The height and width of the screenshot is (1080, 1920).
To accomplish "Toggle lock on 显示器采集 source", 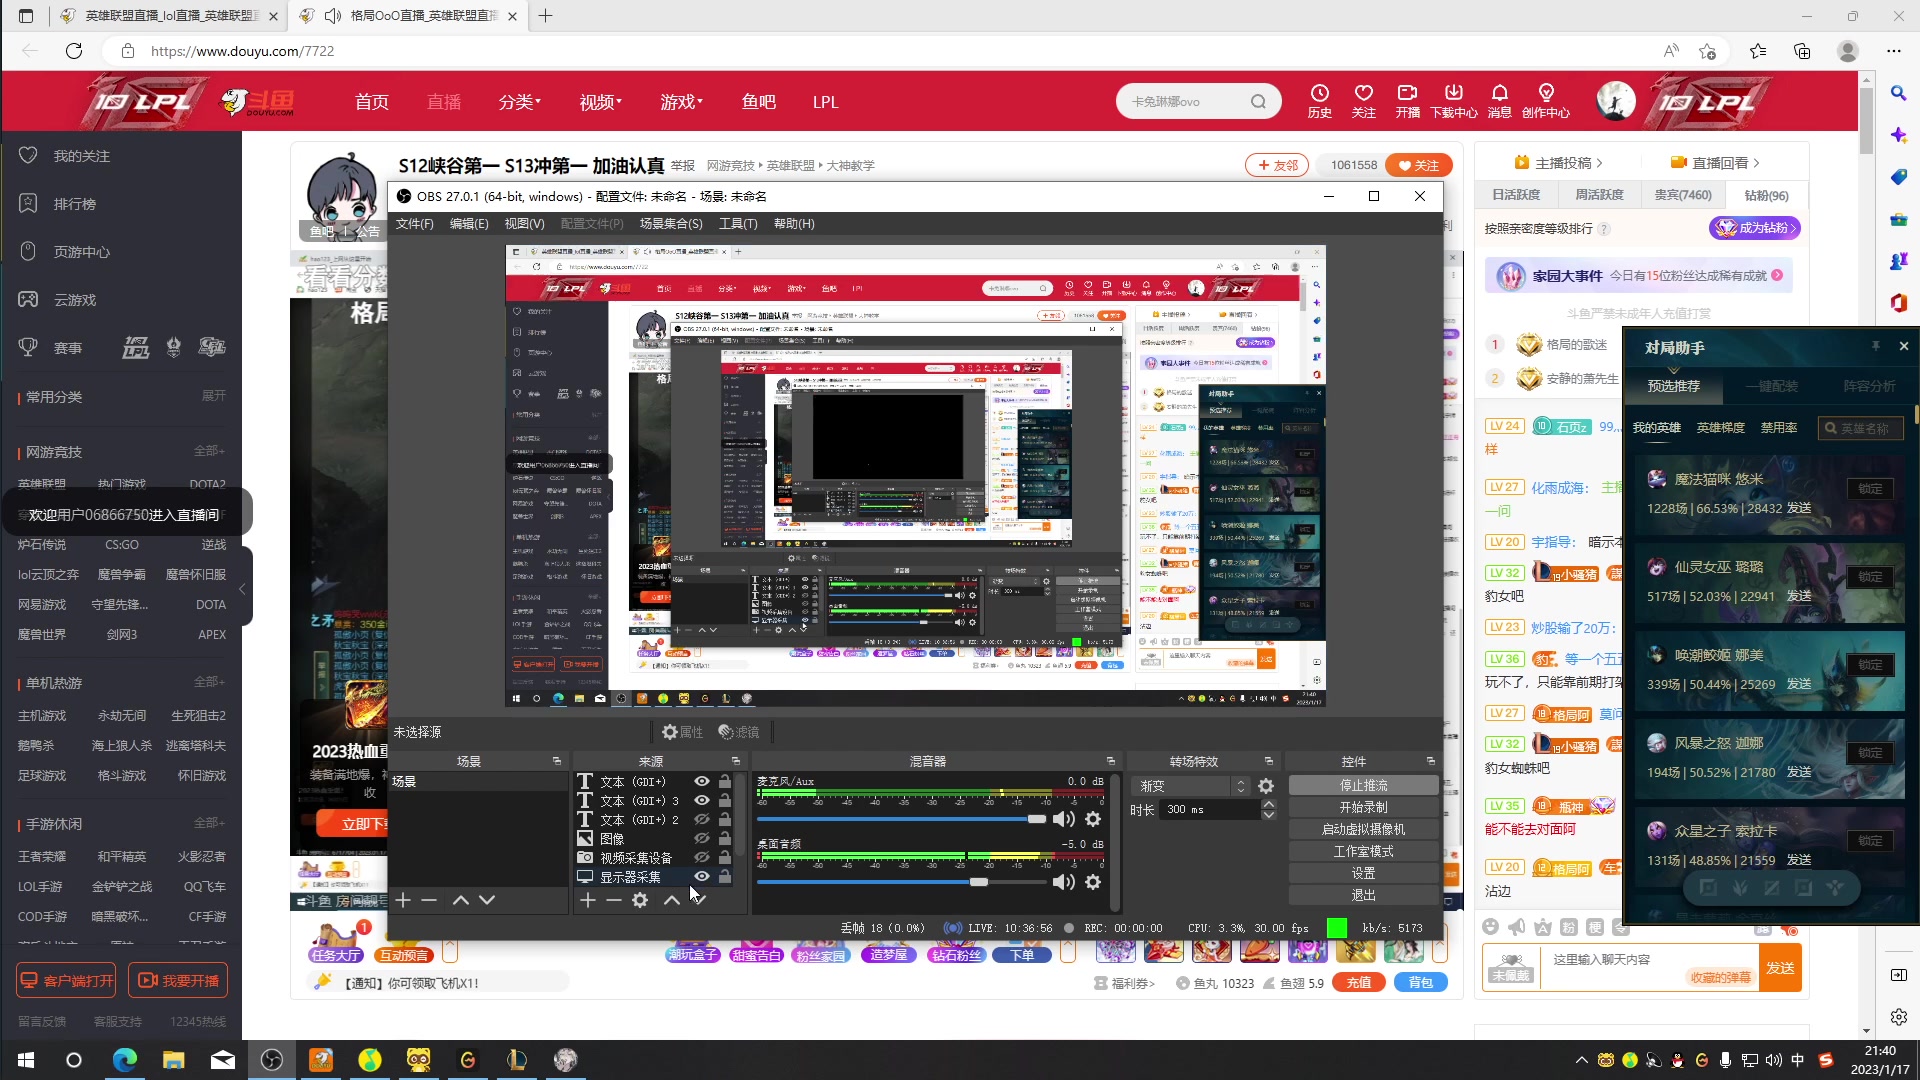I will (x=725, y=876).
